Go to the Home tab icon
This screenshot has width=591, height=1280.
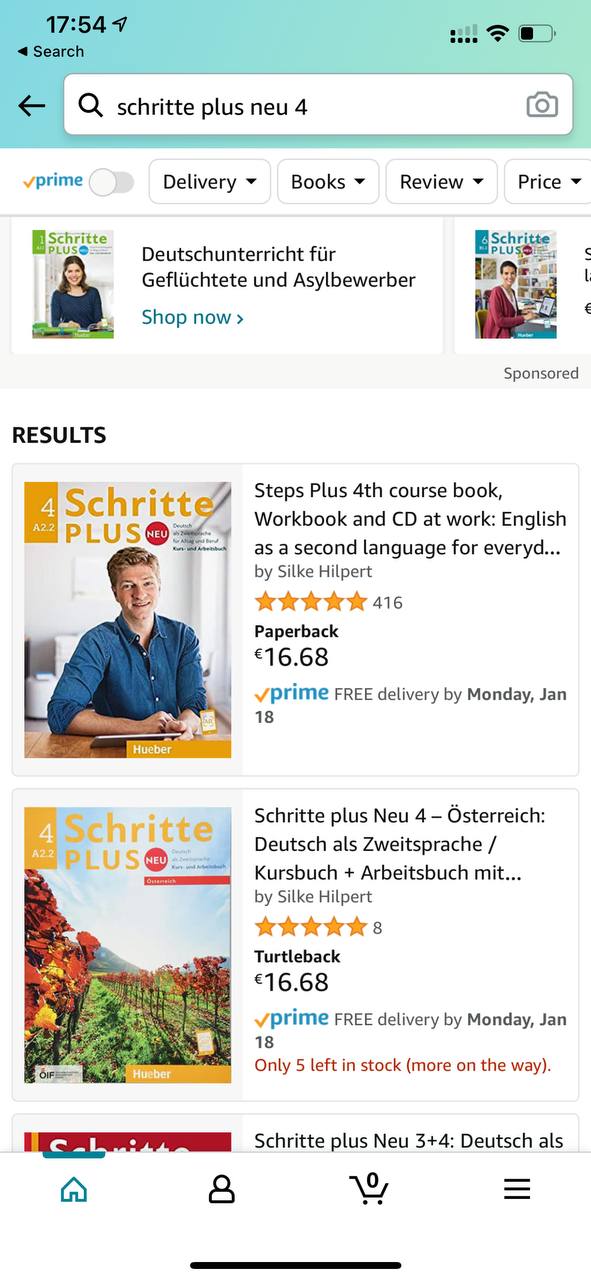[x=73, y=1188]
